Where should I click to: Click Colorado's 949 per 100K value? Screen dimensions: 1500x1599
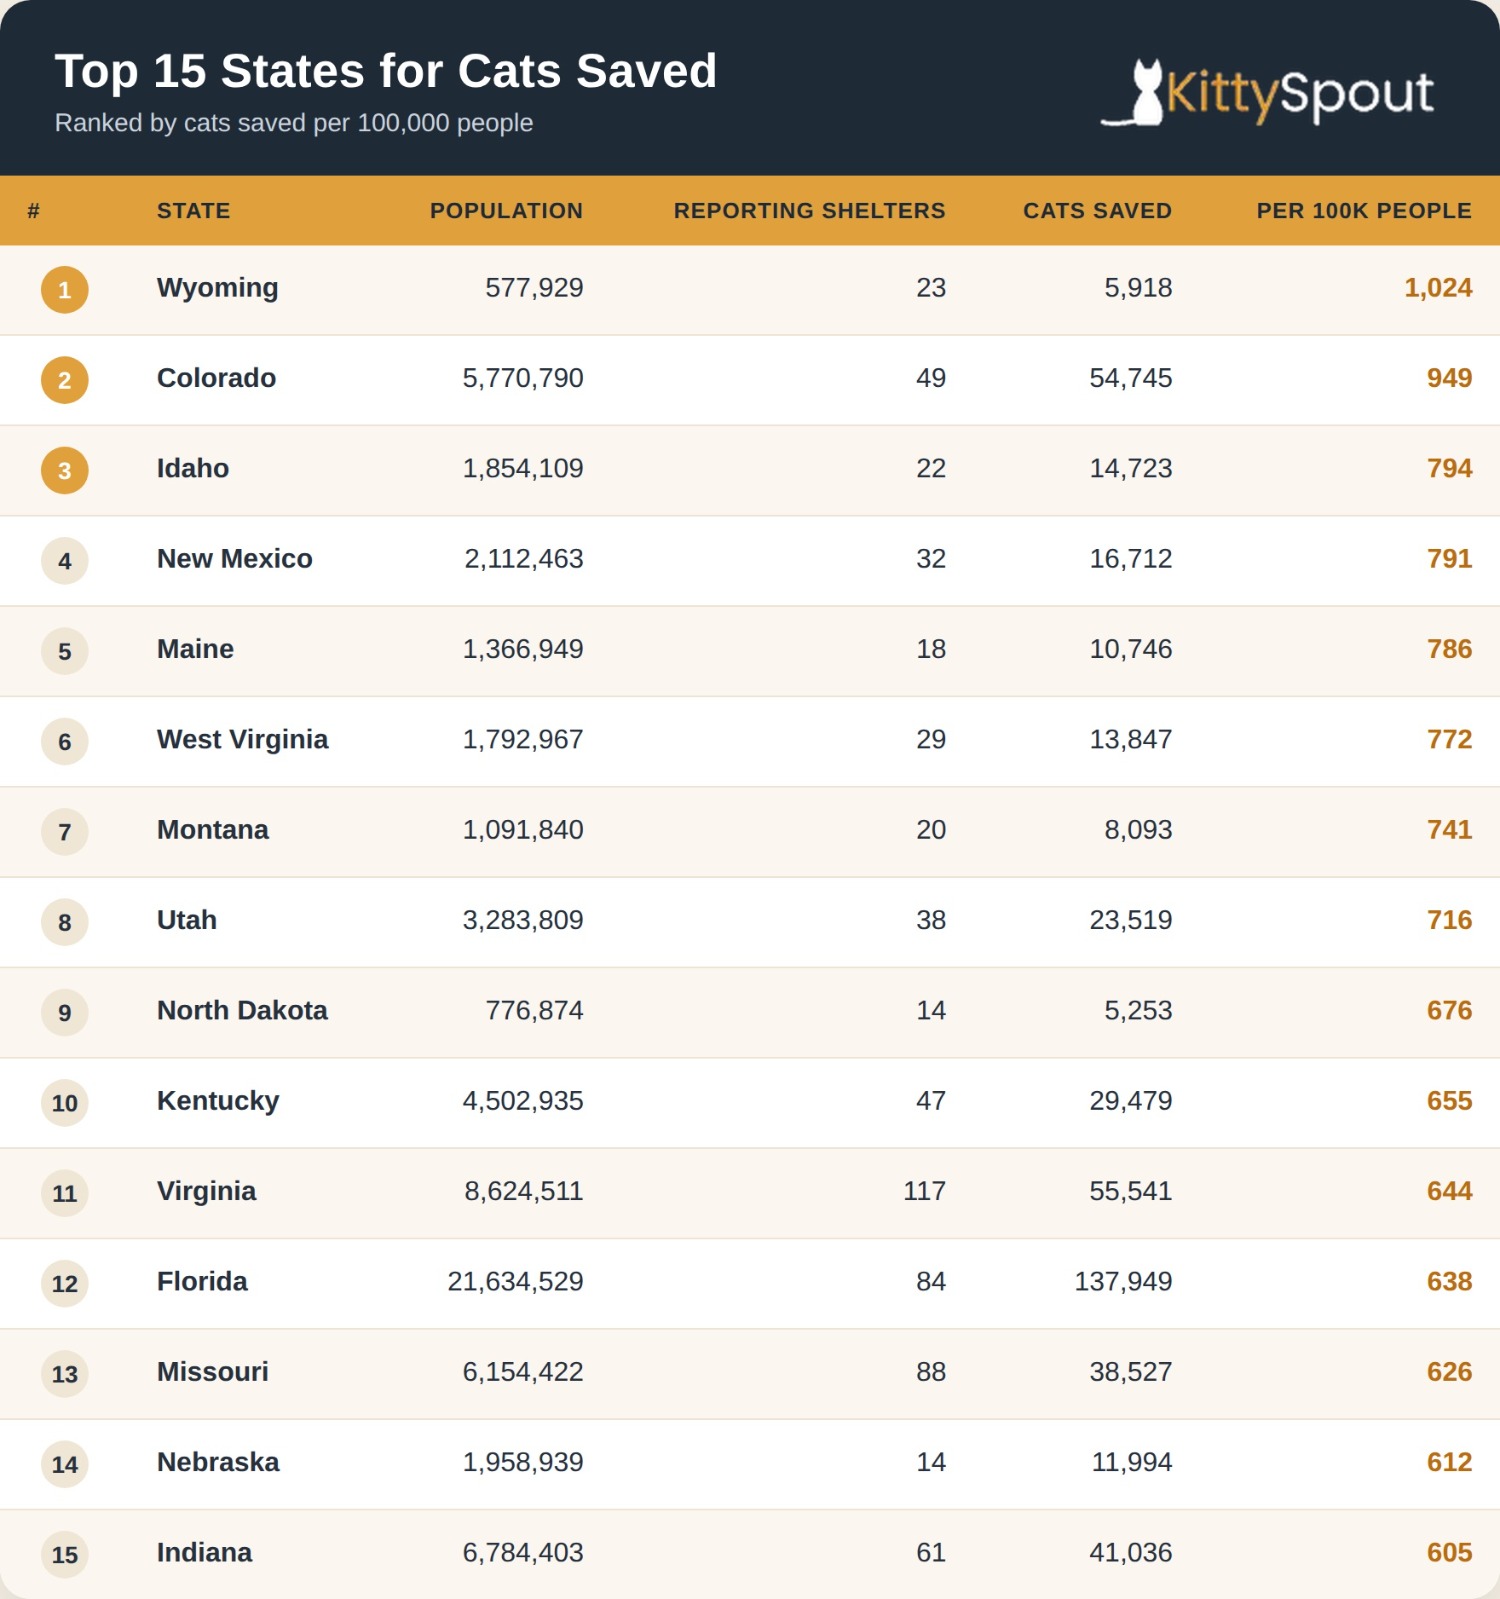coord(1449,378)
